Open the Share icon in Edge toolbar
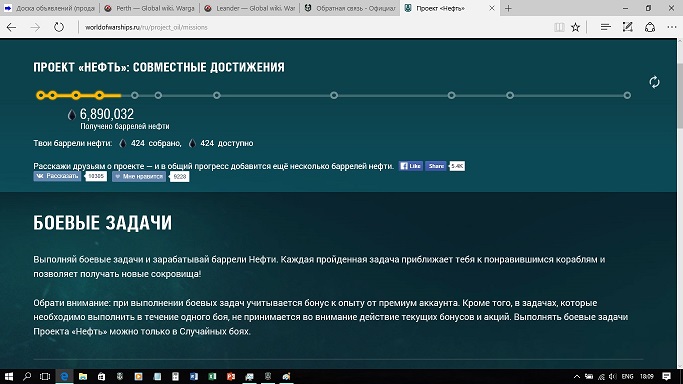The width and height of the screenshot is (683, 384). pyautogui.click(x=650, y=27)
